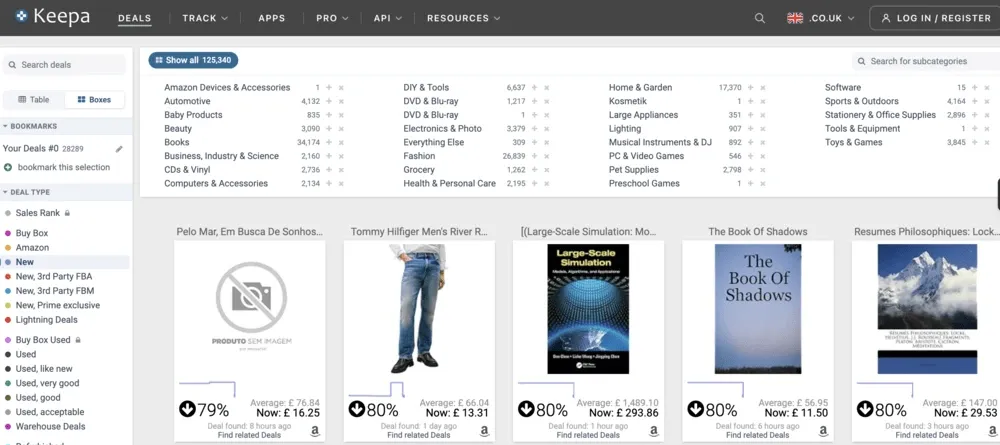The width and height of the screenshot is (1000, 445).
Task: Click the Sales Rank lock icon
Action: click(67, 213)
